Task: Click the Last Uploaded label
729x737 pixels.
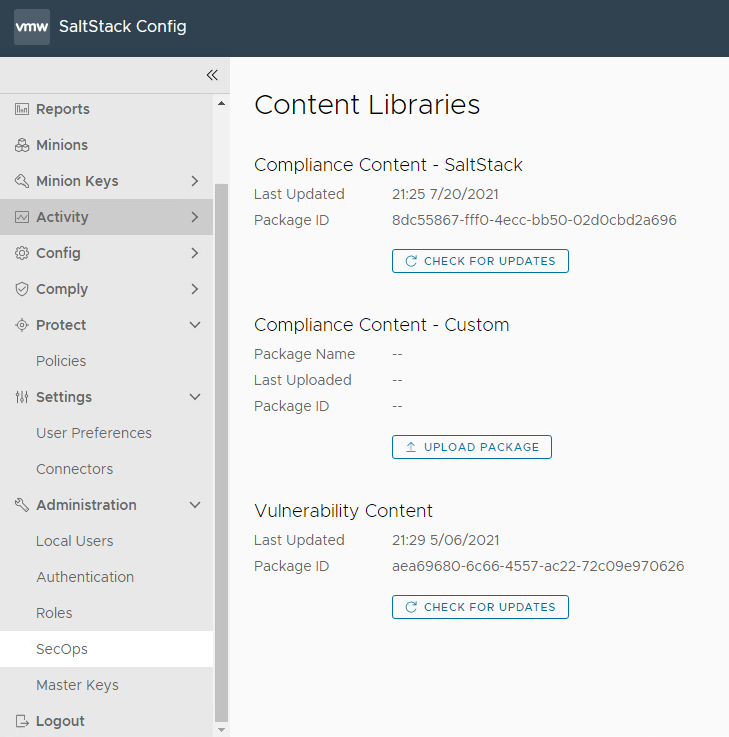Action: point(303,380)
